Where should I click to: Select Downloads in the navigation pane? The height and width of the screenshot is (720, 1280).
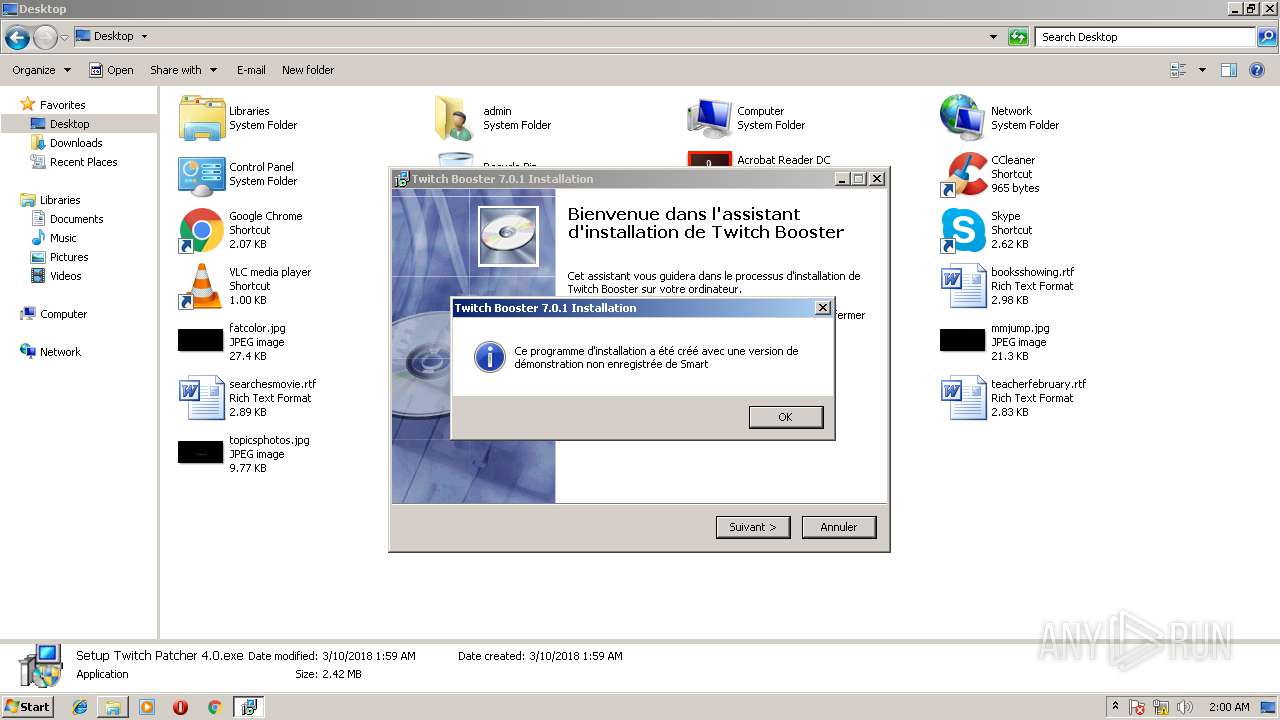pos(76,143)
